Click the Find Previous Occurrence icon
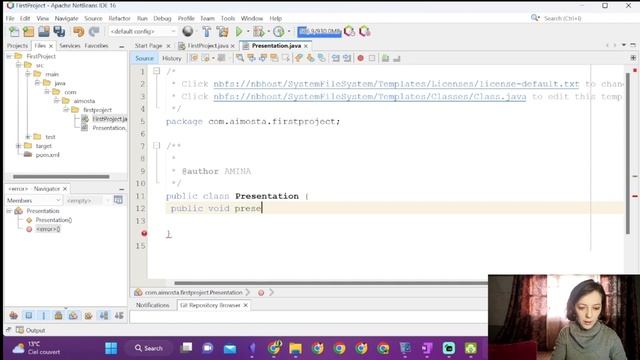This screenshot has width=640, height=360. (251, 58)
